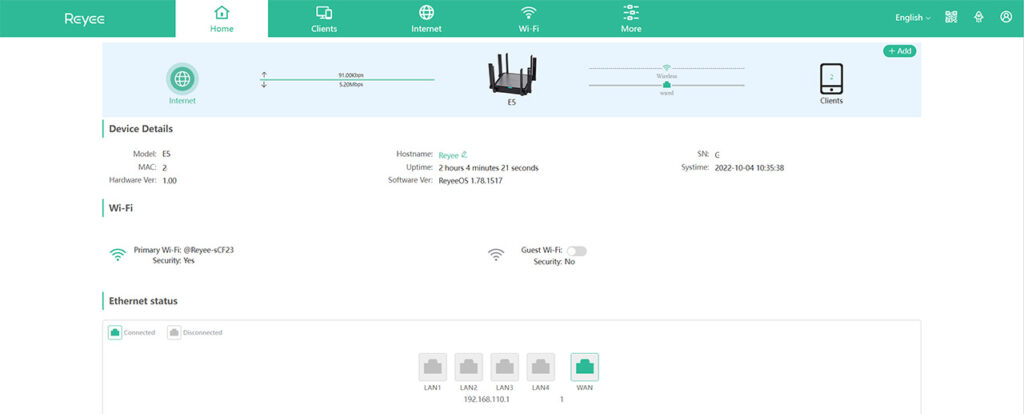
Task: Click the LAN2 port icon
Action: (x=468, y=367)
